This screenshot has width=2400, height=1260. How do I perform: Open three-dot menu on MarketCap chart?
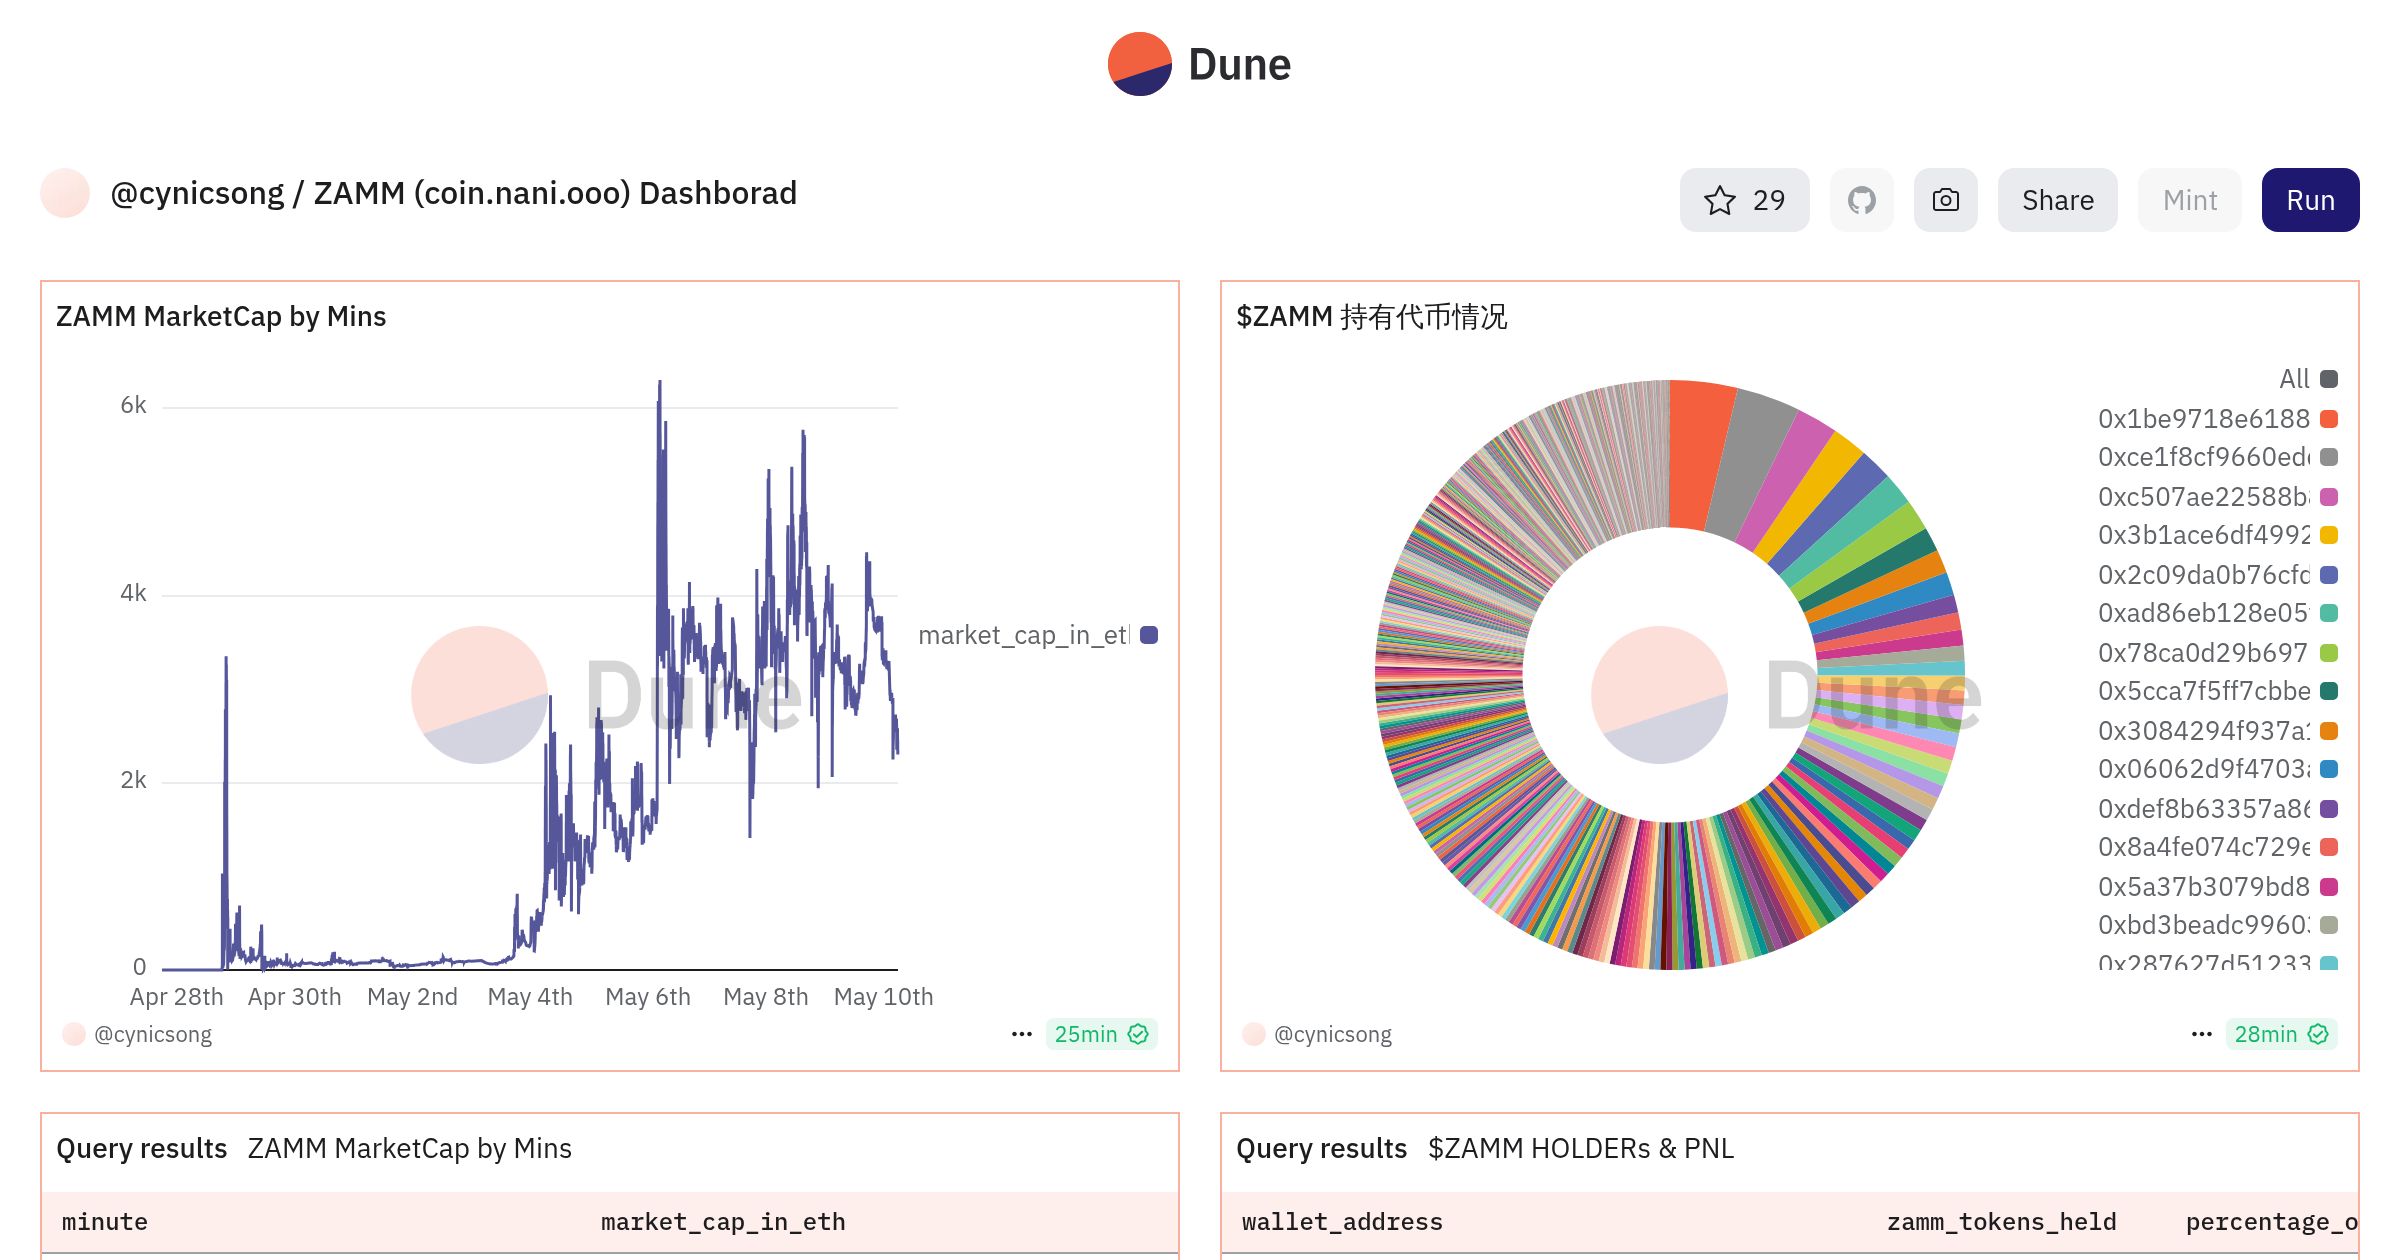tap(1021, 1034)
